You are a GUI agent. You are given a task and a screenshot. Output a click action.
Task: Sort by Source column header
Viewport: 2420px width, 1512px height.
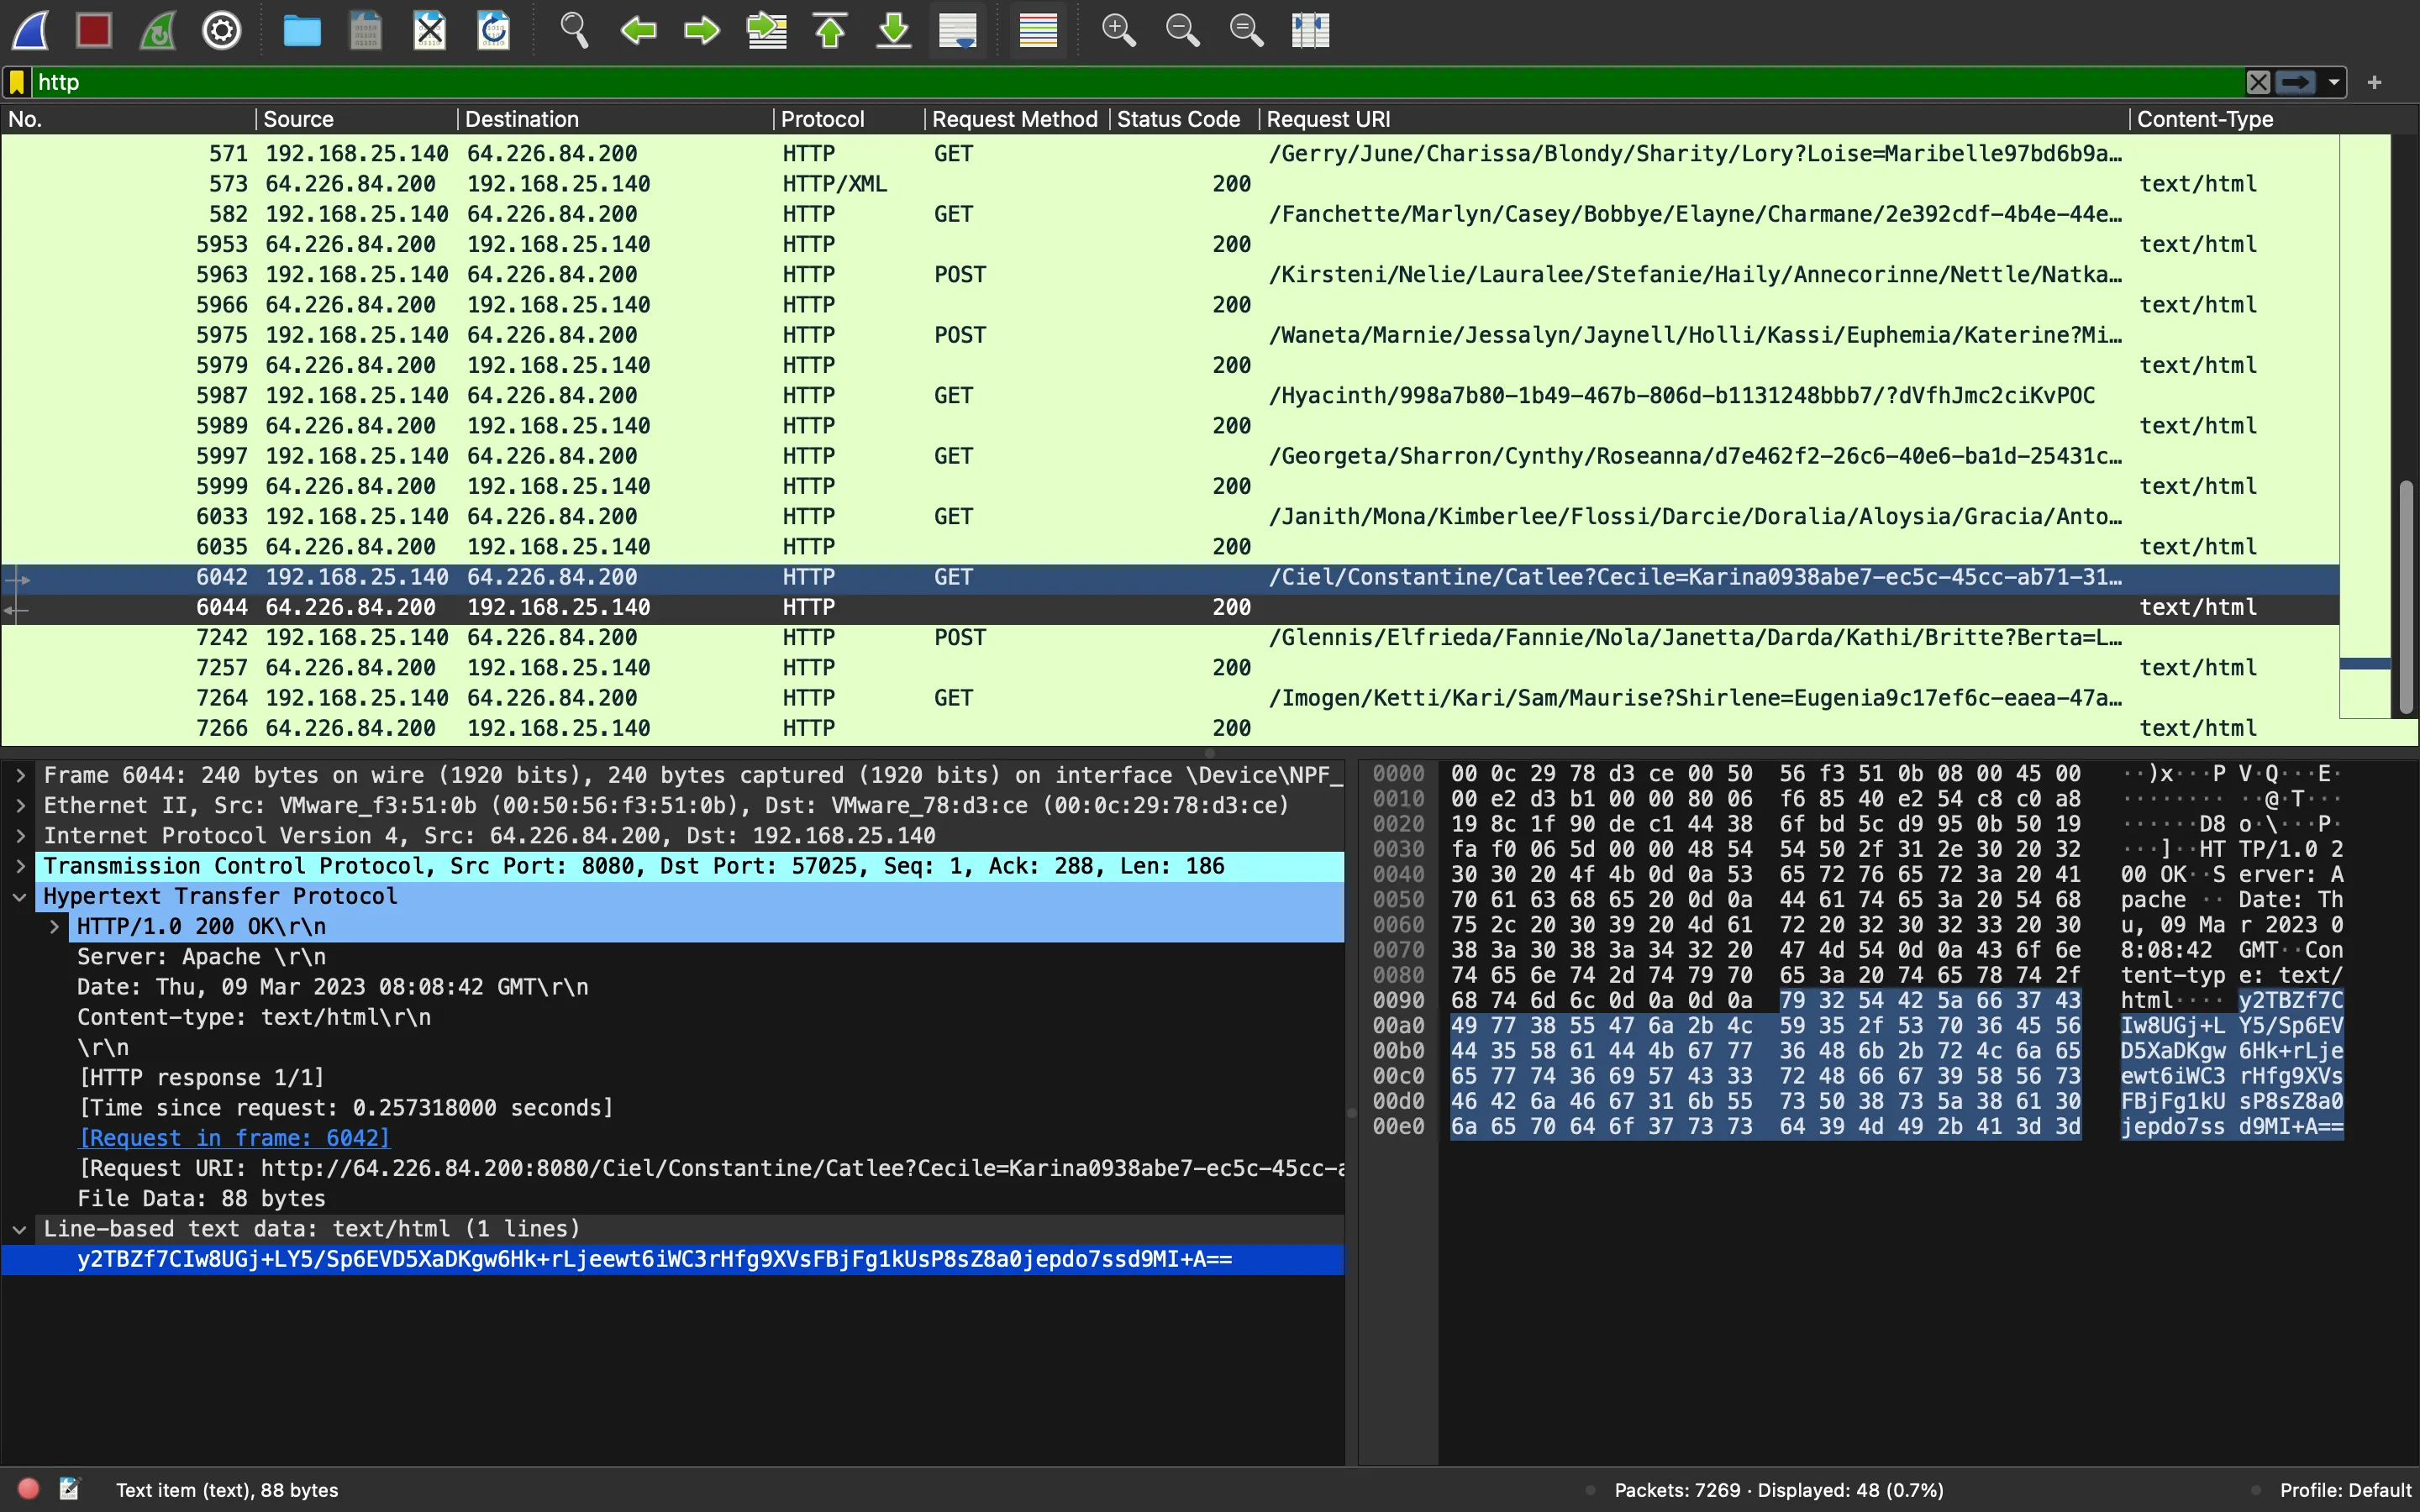coord(357,119)
